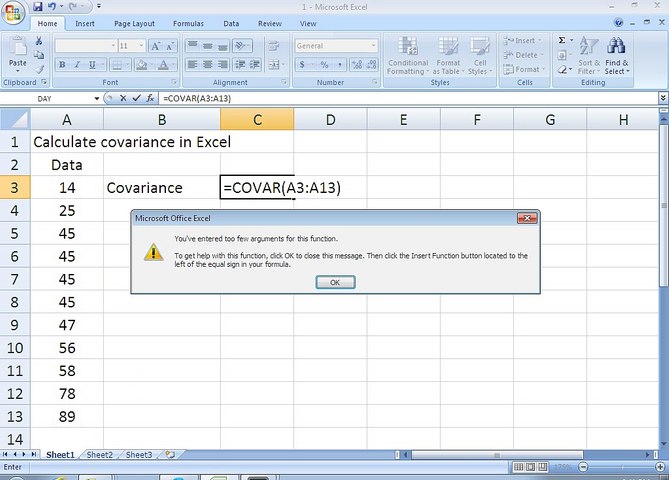669x480 pixels.
Task: Toggle Center alignment
Action: (x=208, y=64)
